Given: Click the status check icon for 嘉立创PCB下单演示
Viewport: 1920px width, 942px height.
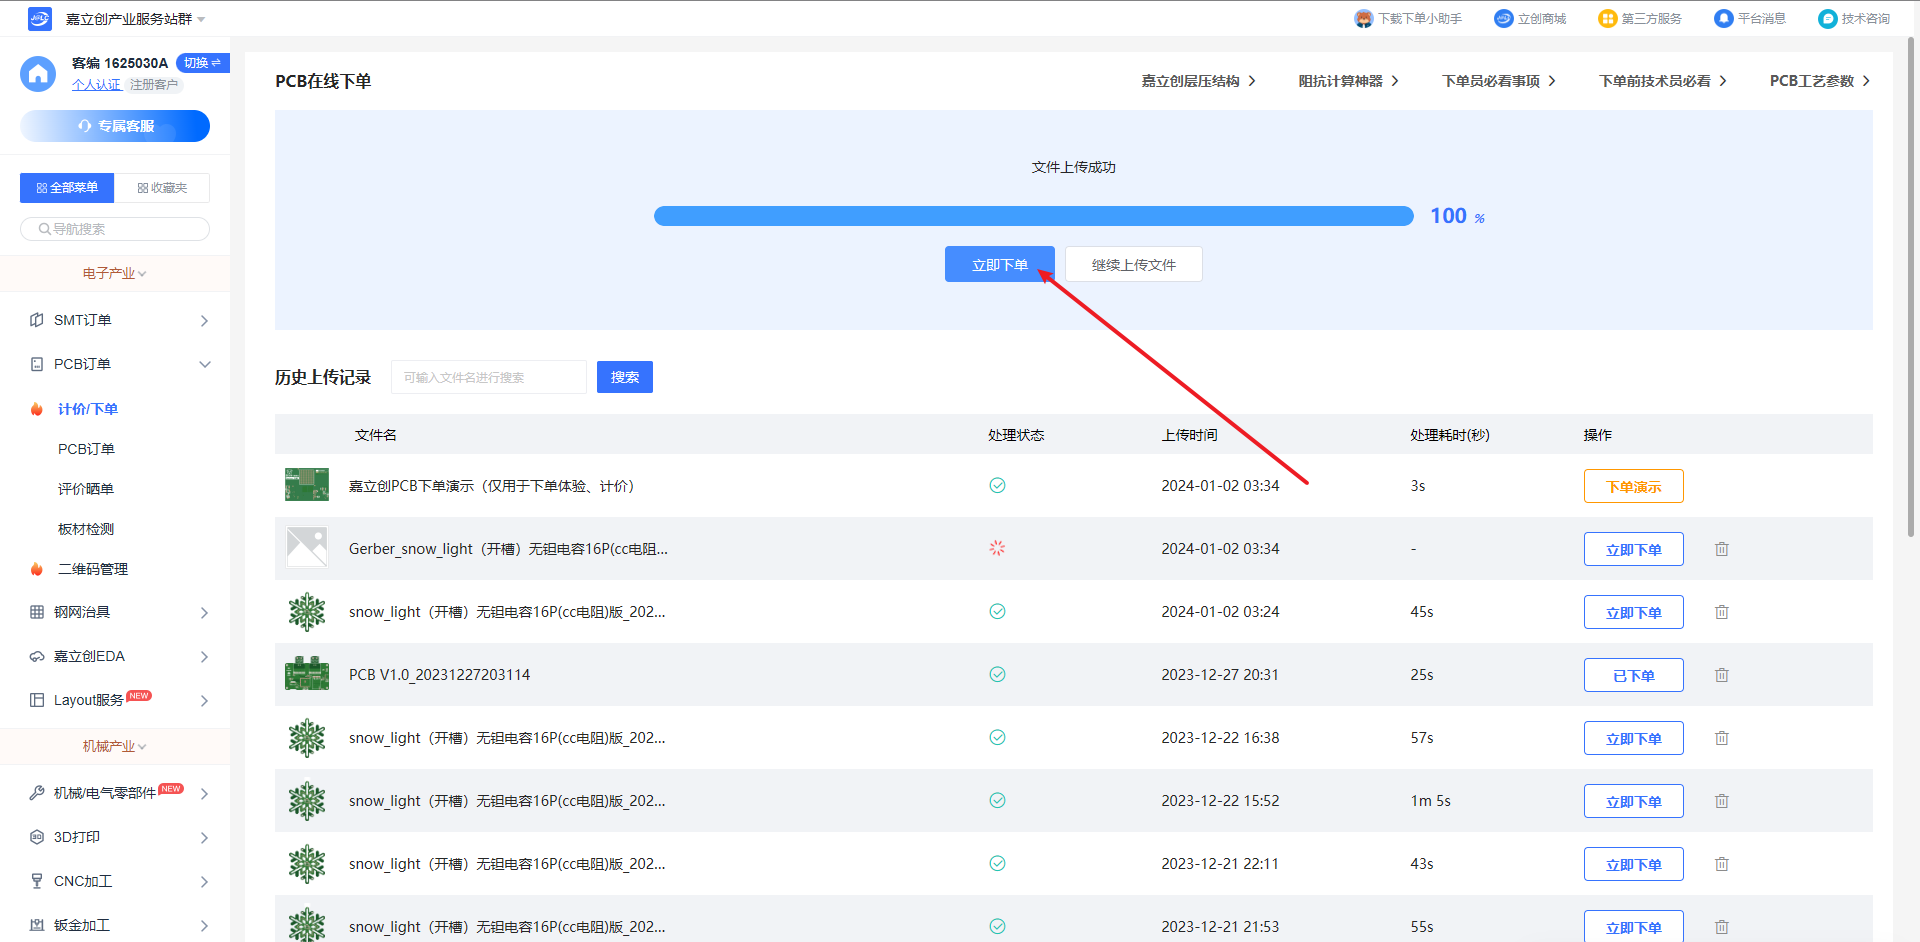Looking at the screenshot, I should click(x=997, y=486).
